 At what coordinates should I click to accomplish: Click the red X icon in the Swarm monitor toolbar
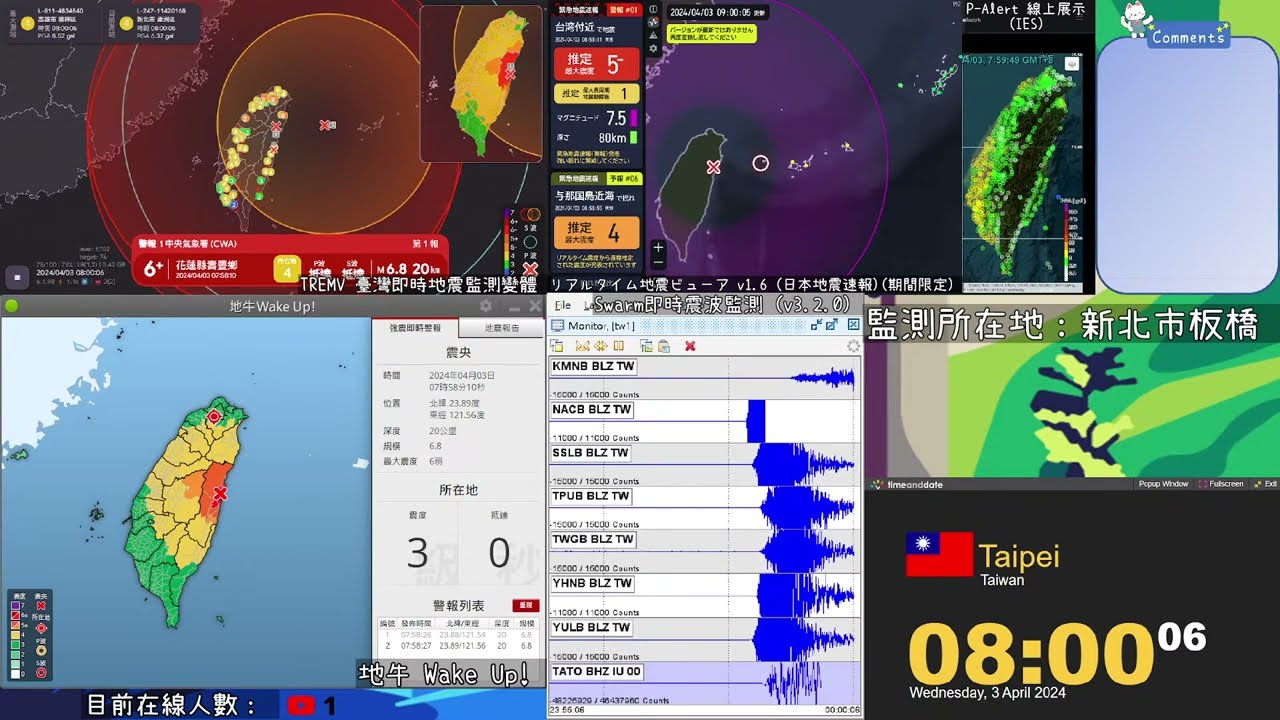point(690,346)
